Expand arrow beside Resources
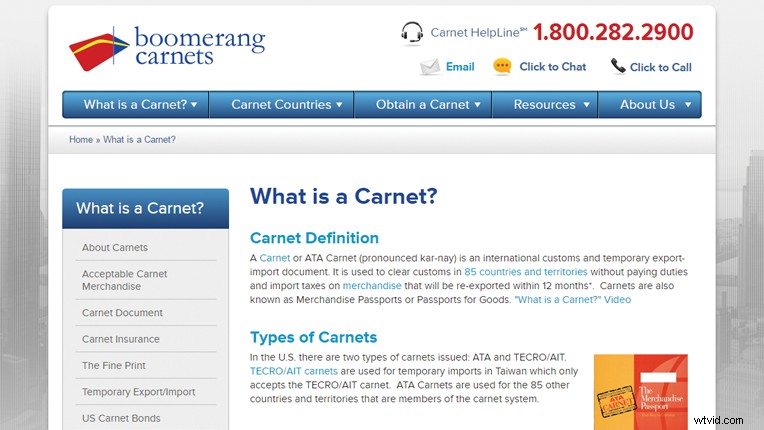The height and width of the screenshot is (430, 764). (x=587, y=105)
